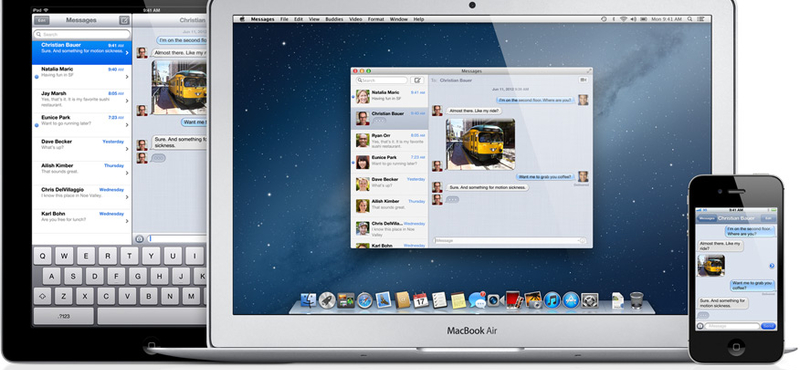Screen dimensions: 800x370
Task: Open Apple menu on the MacBook
Action: coord(242,19)
